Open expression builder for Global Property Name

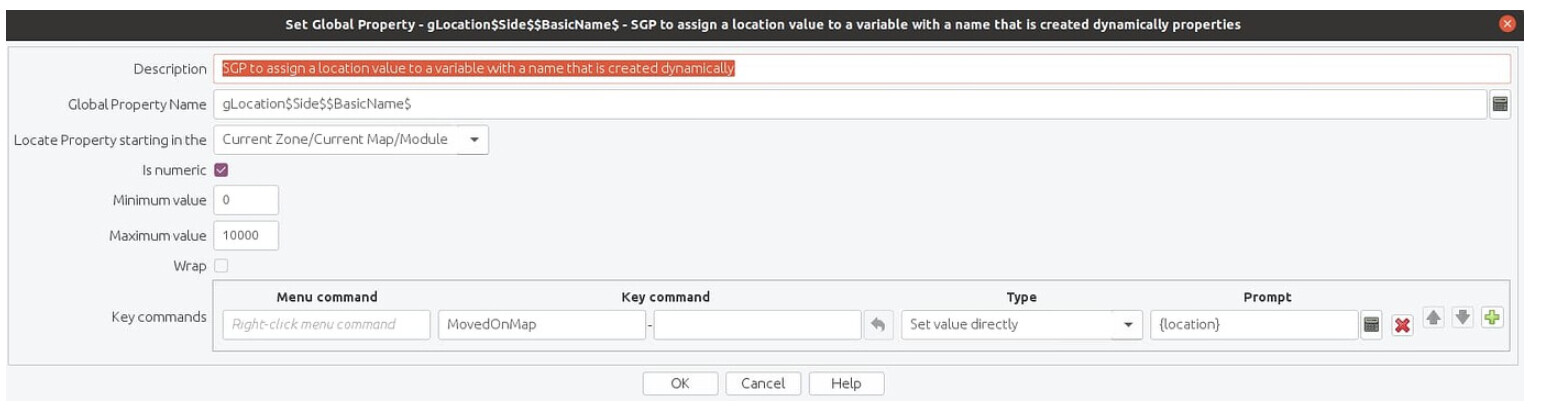(1499, 104)
